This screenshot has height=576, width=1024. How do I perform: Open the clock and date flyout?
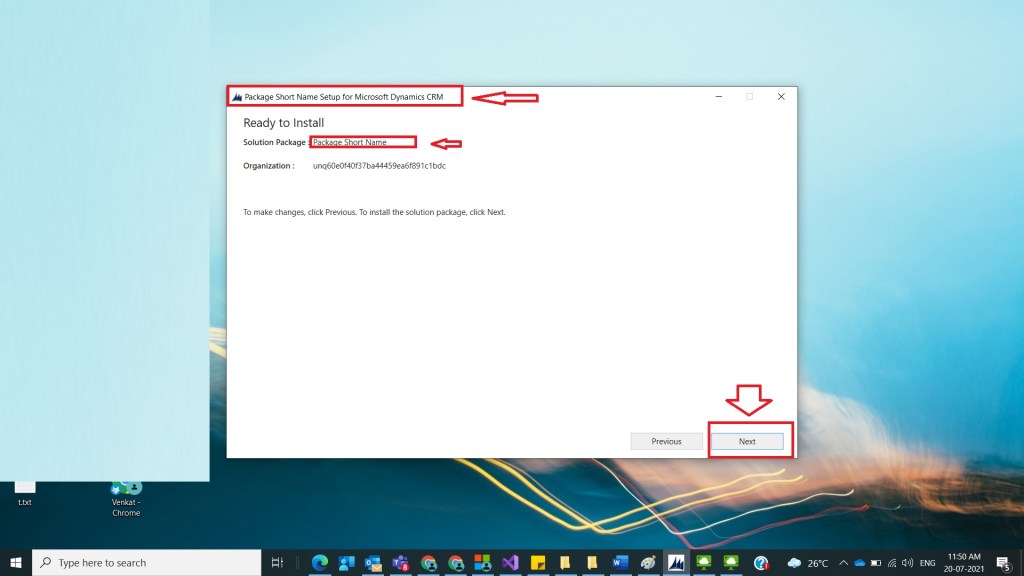point(962,563)
